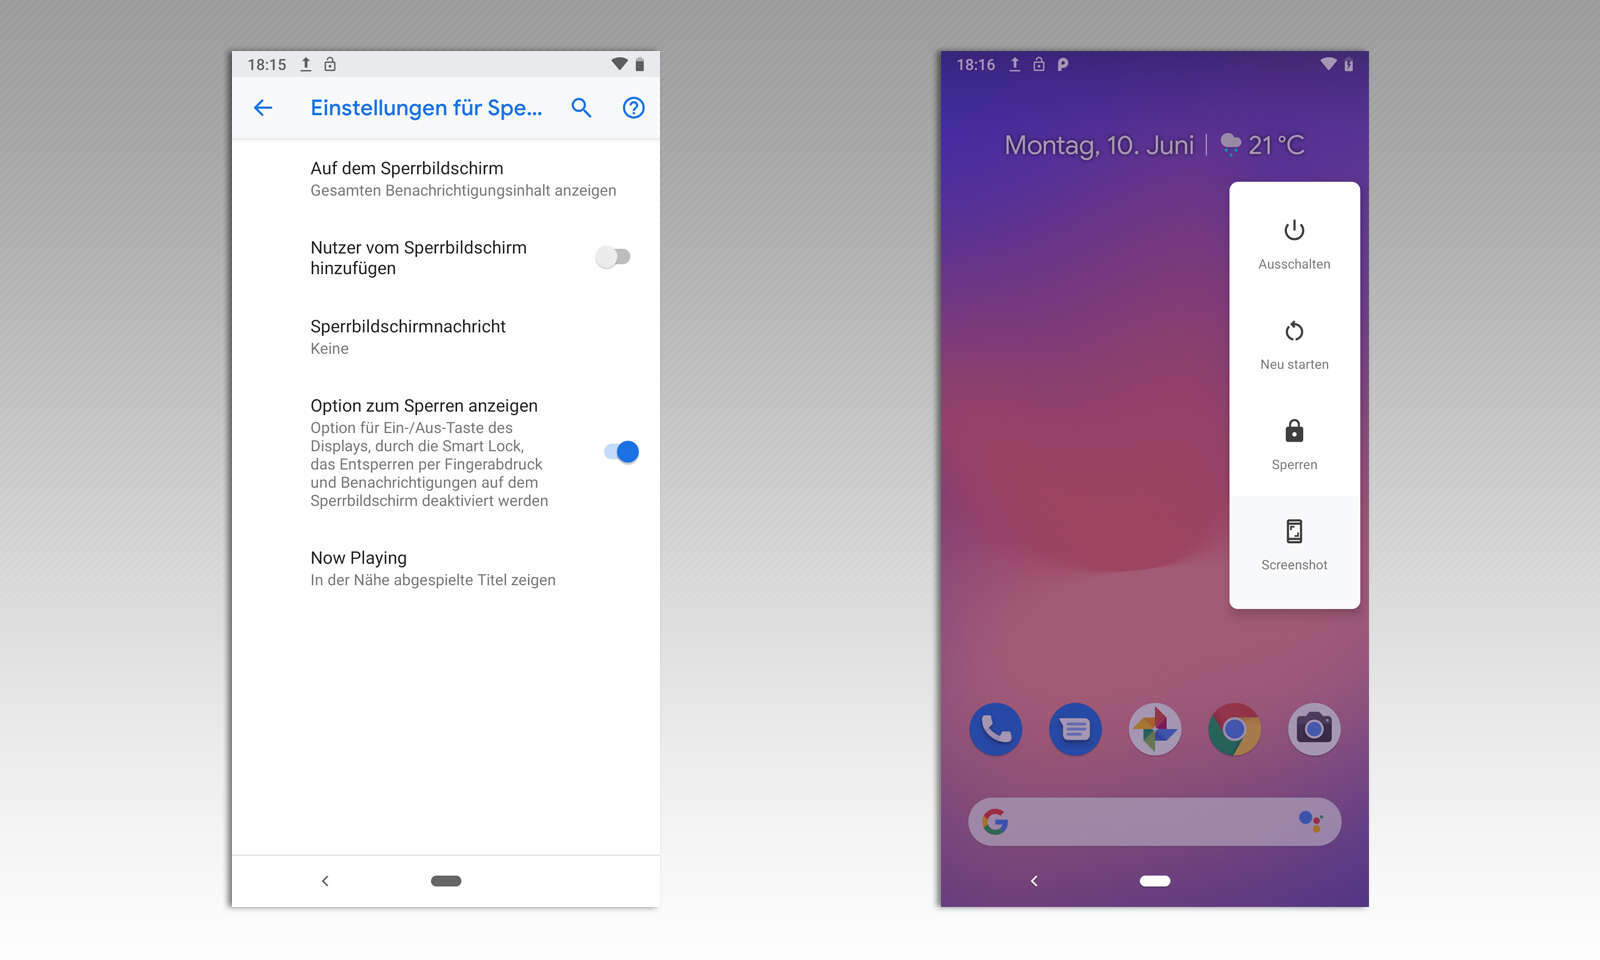Open the Messages app on home screen
The width and height of the screenshot is (1600, 960).
pos(1075,729)
